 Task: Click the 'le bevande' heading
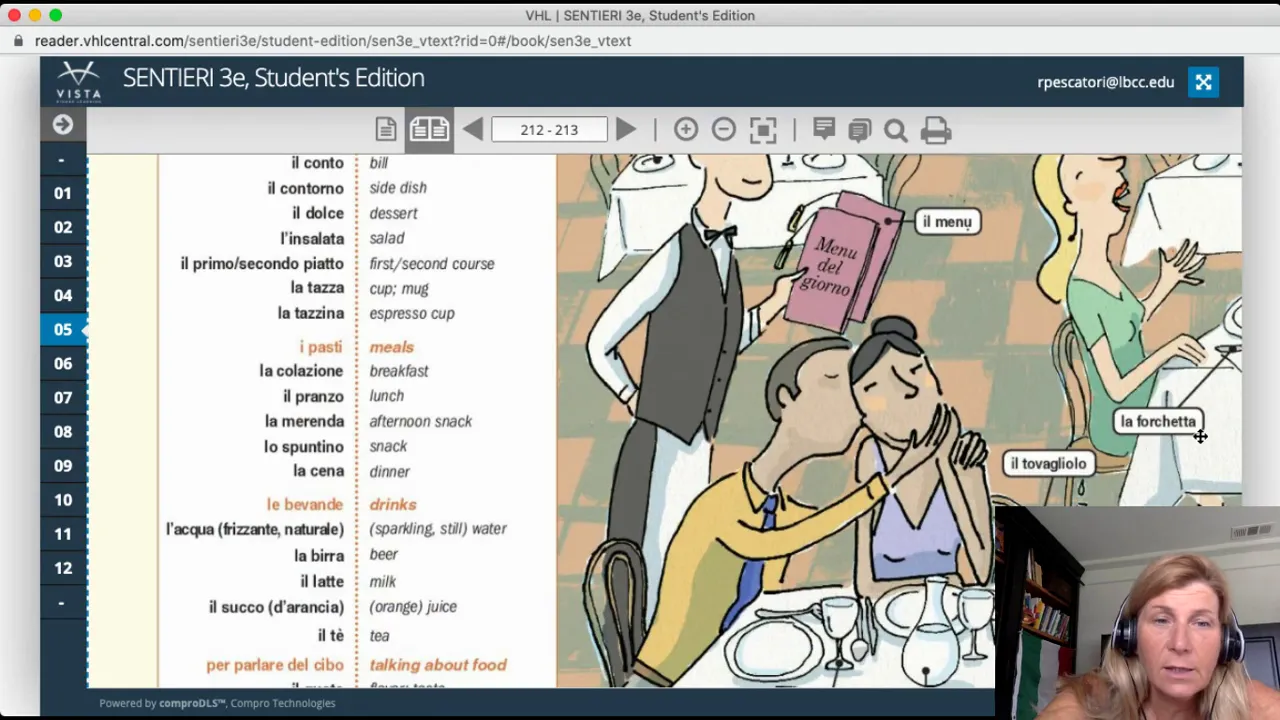tap(305, 505)
